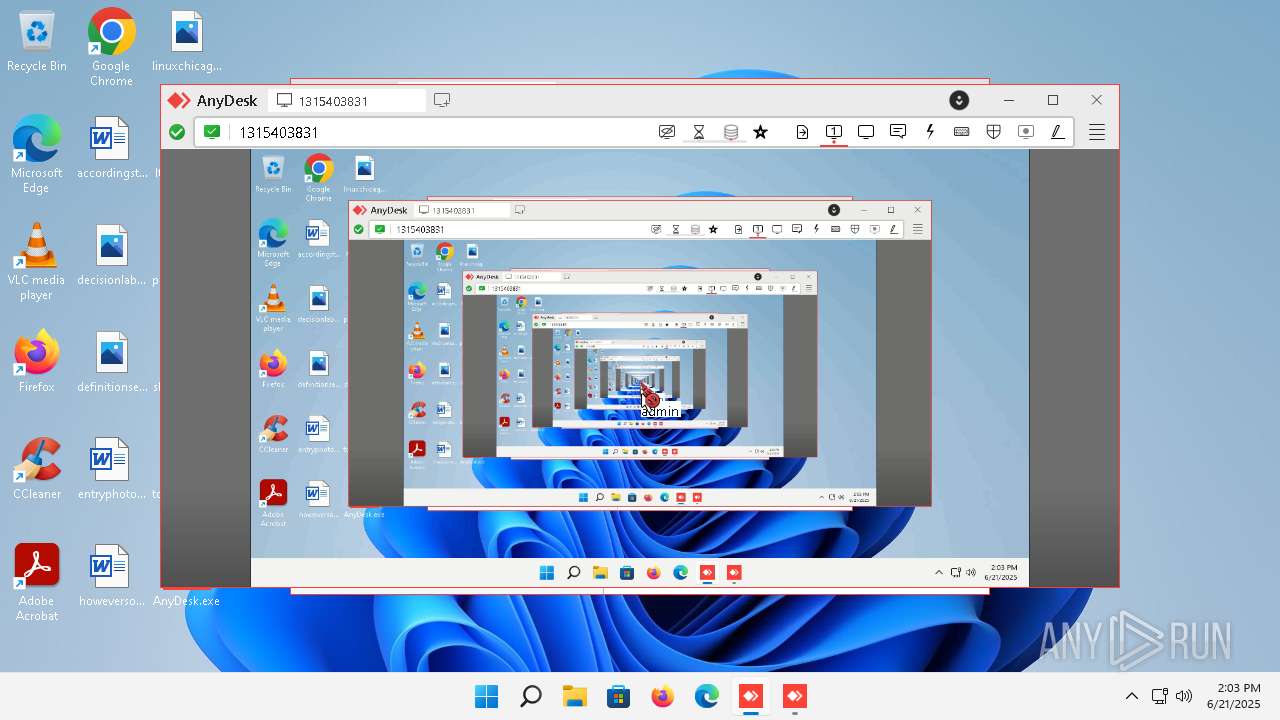Open keyboard settings icon in AnyDesk toolbar
1280x720 pixels.
(962, 132)
